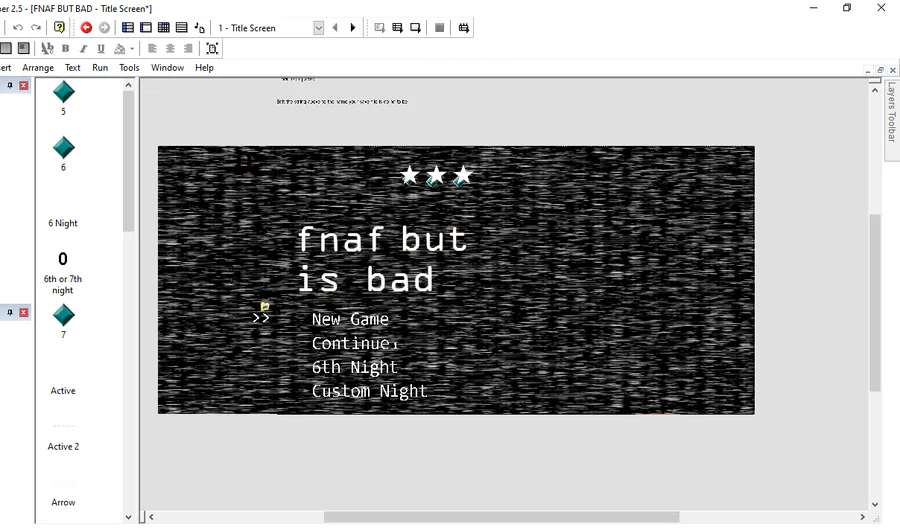
Task: Open the frame selector dropdown
Action: pyautogui.click(x=319, y=28)
